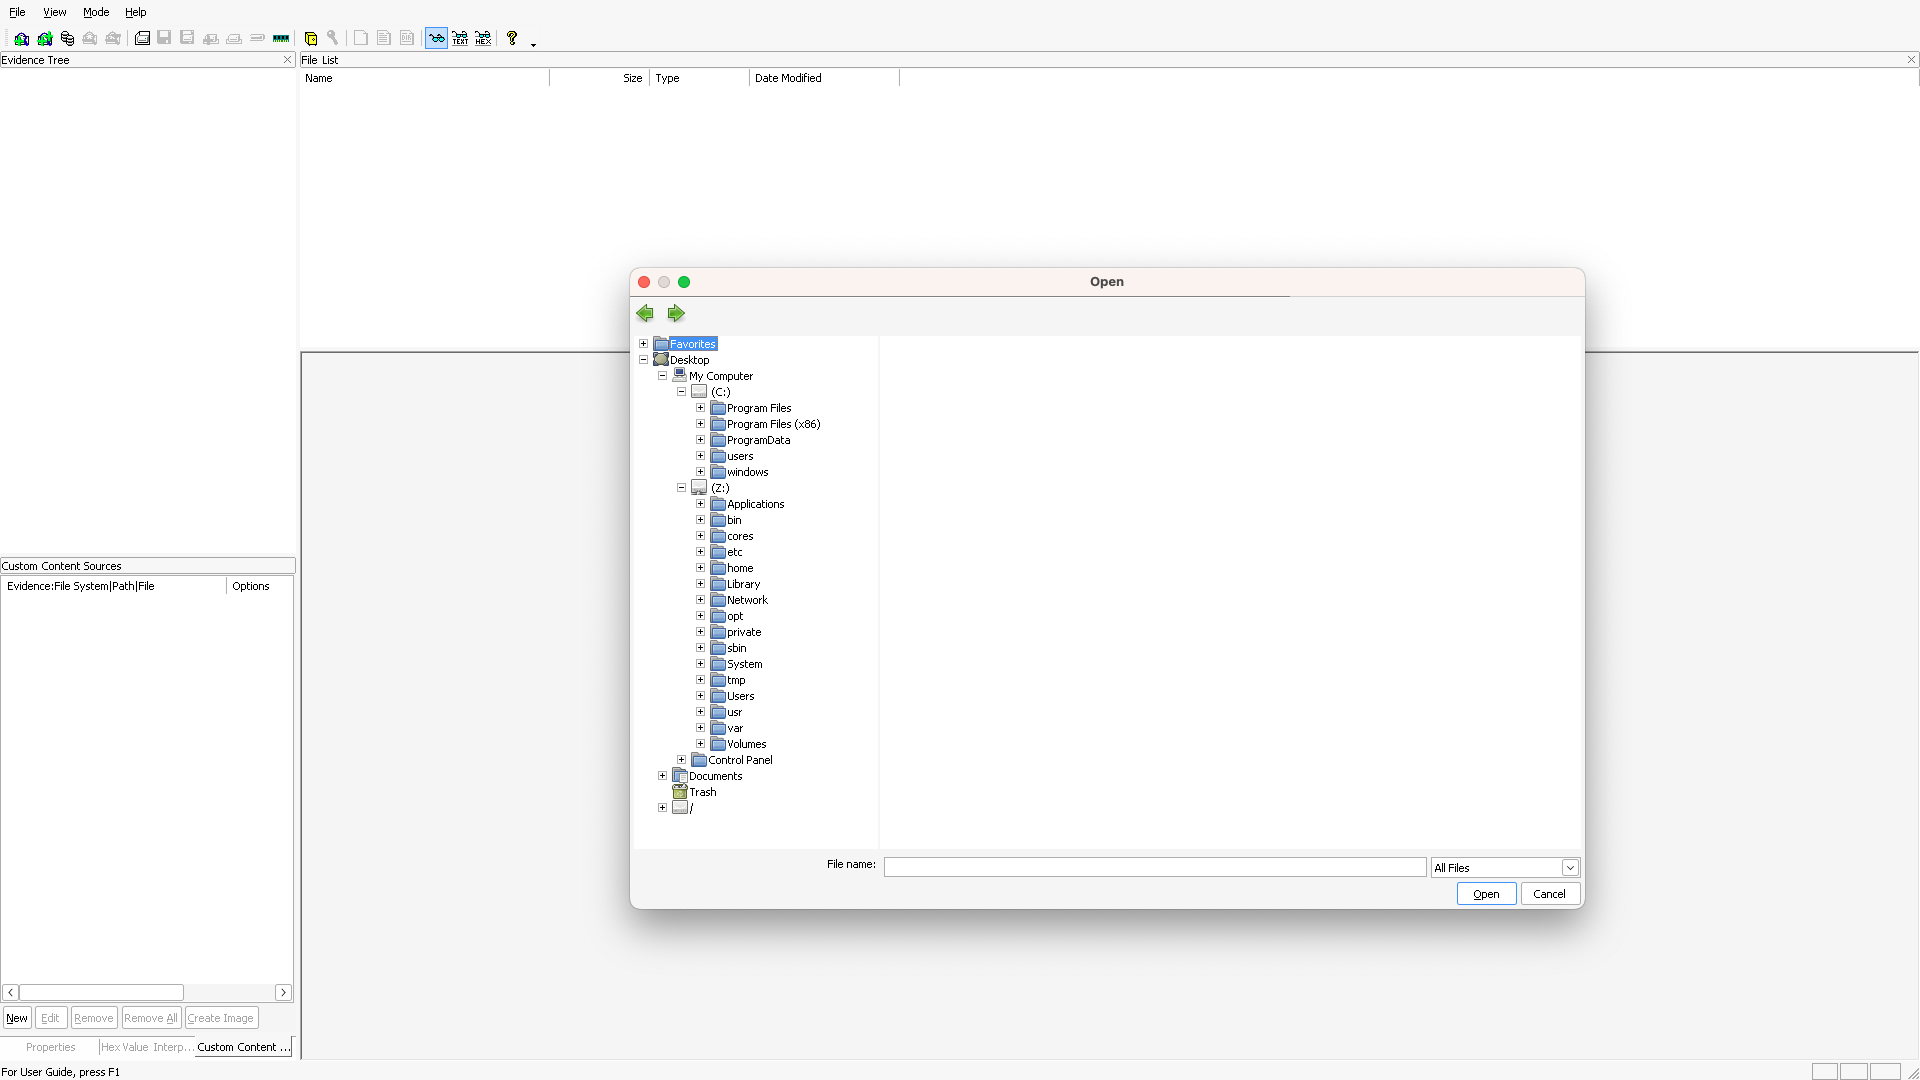1920x1080 pixels.
Task: Select the Trash item in tree
Action: [x=702, y=792]
